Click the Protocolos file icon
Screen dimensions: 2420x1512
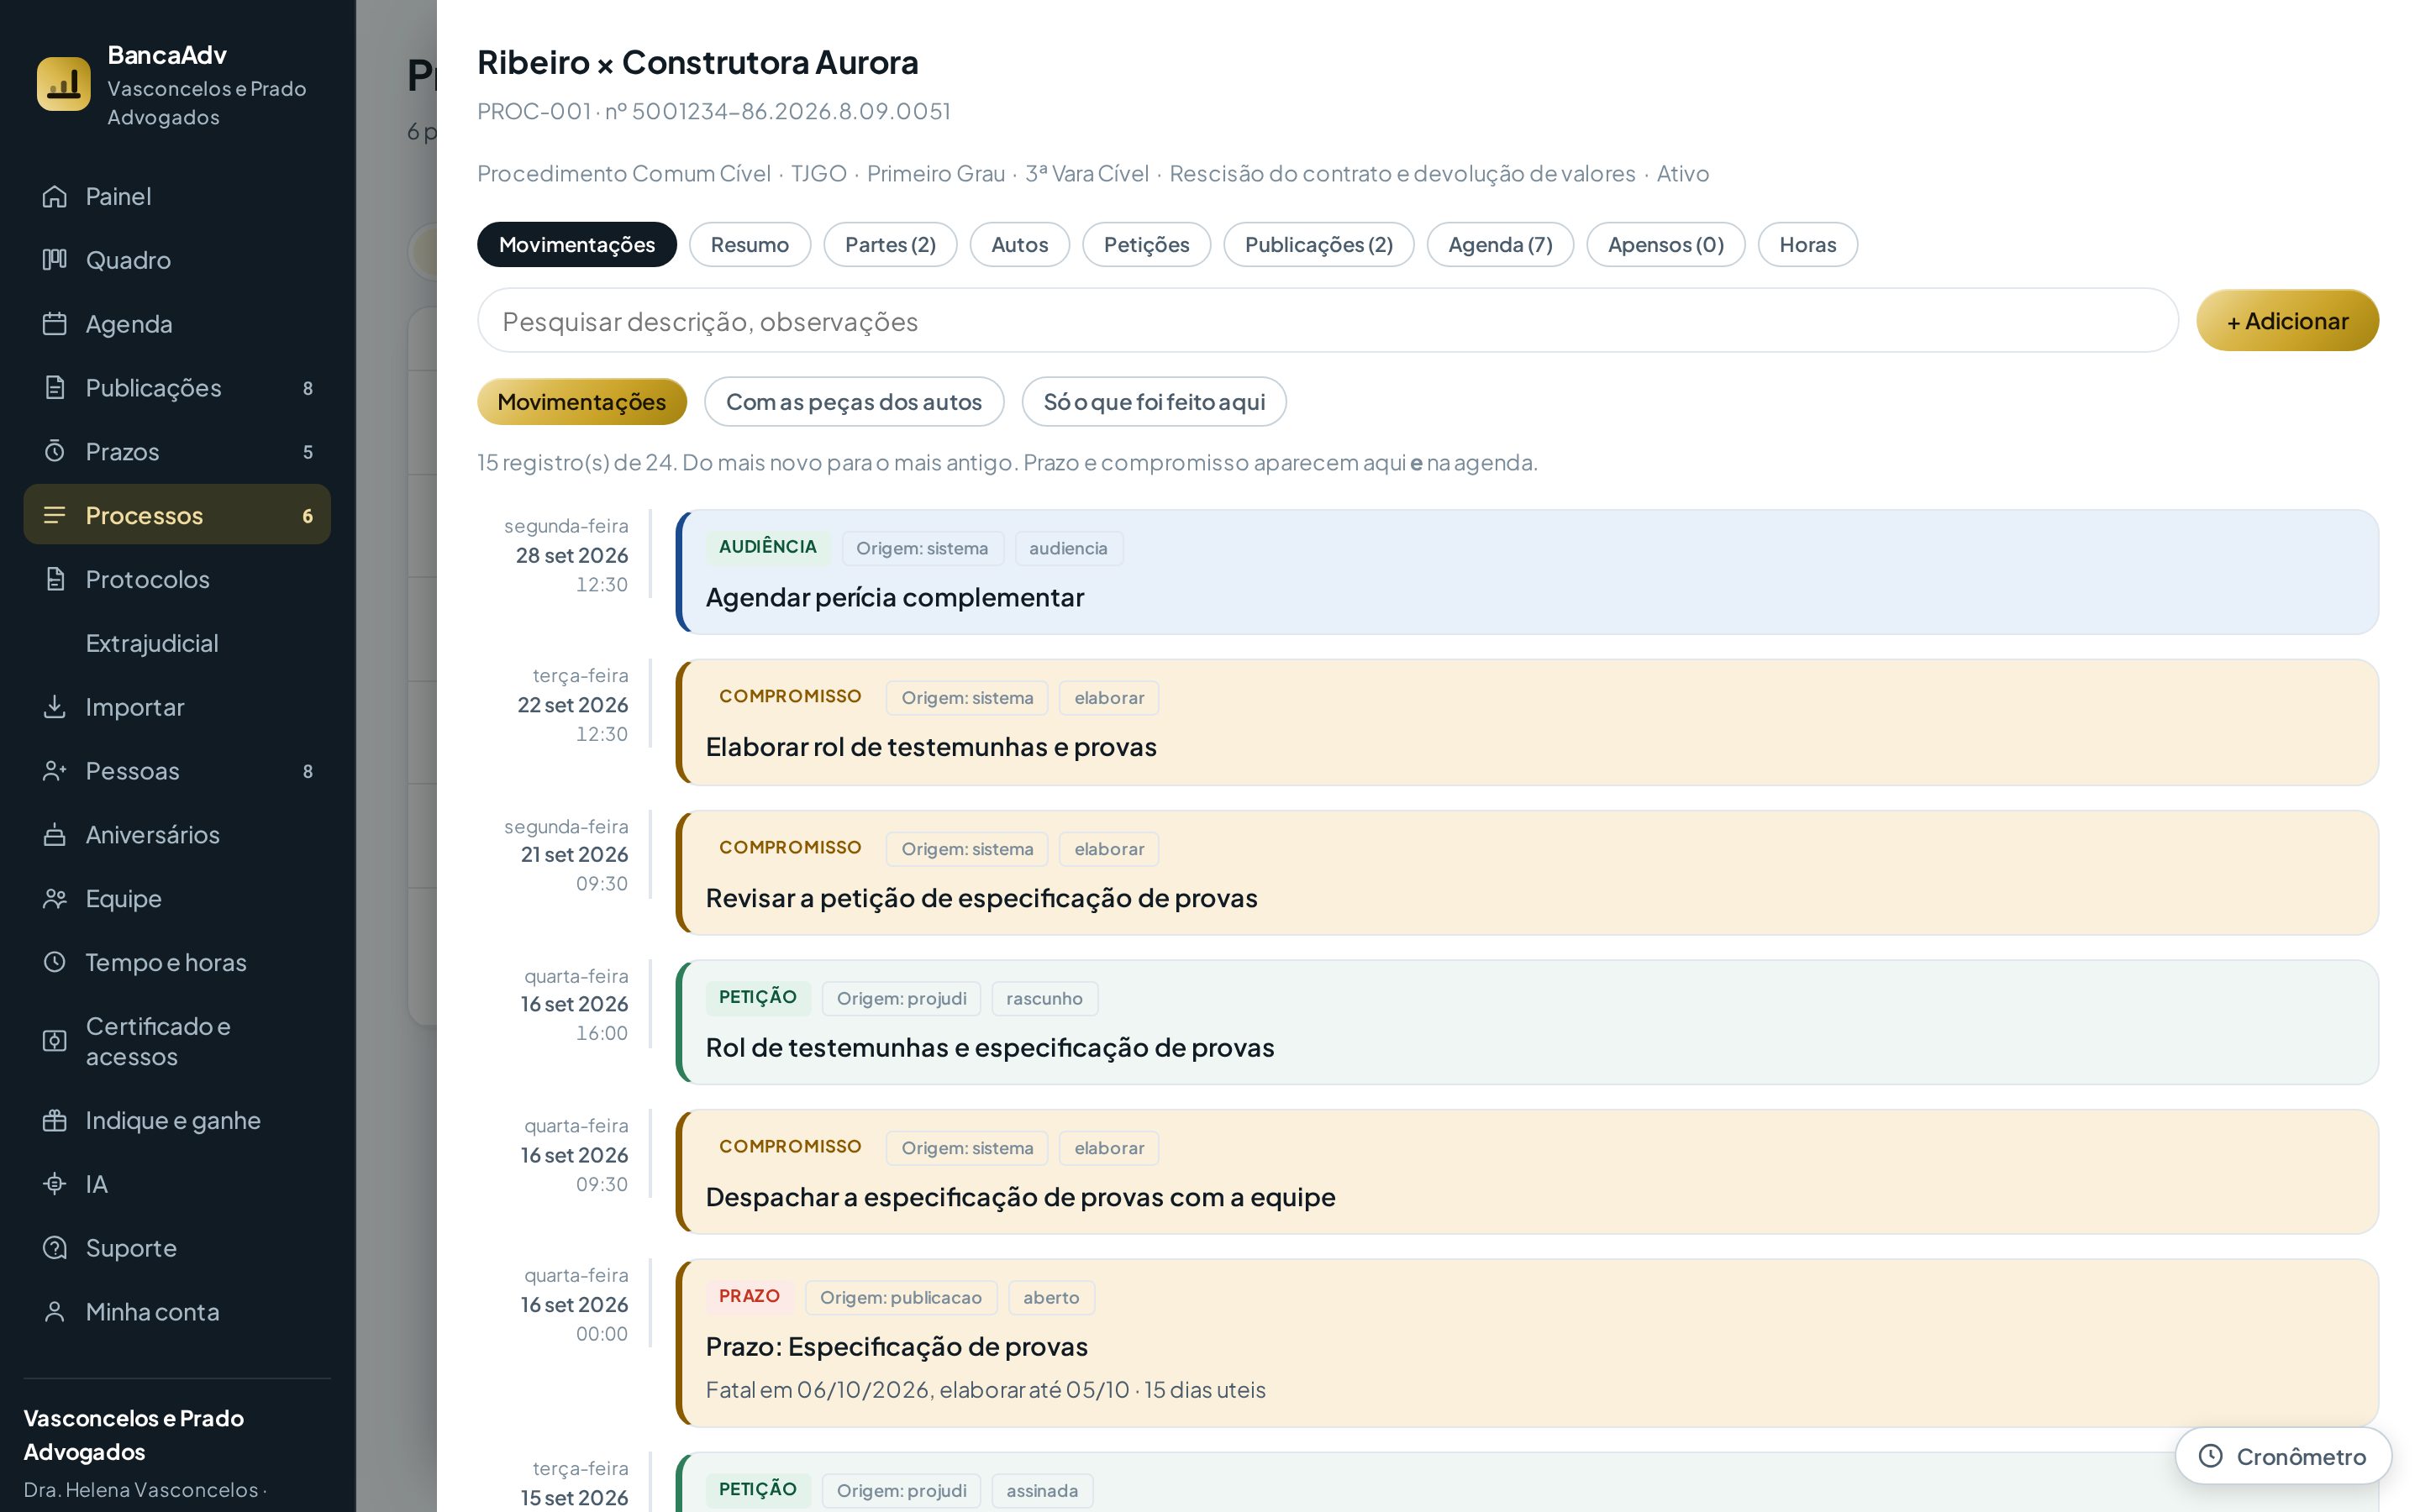tap(55, 579)
